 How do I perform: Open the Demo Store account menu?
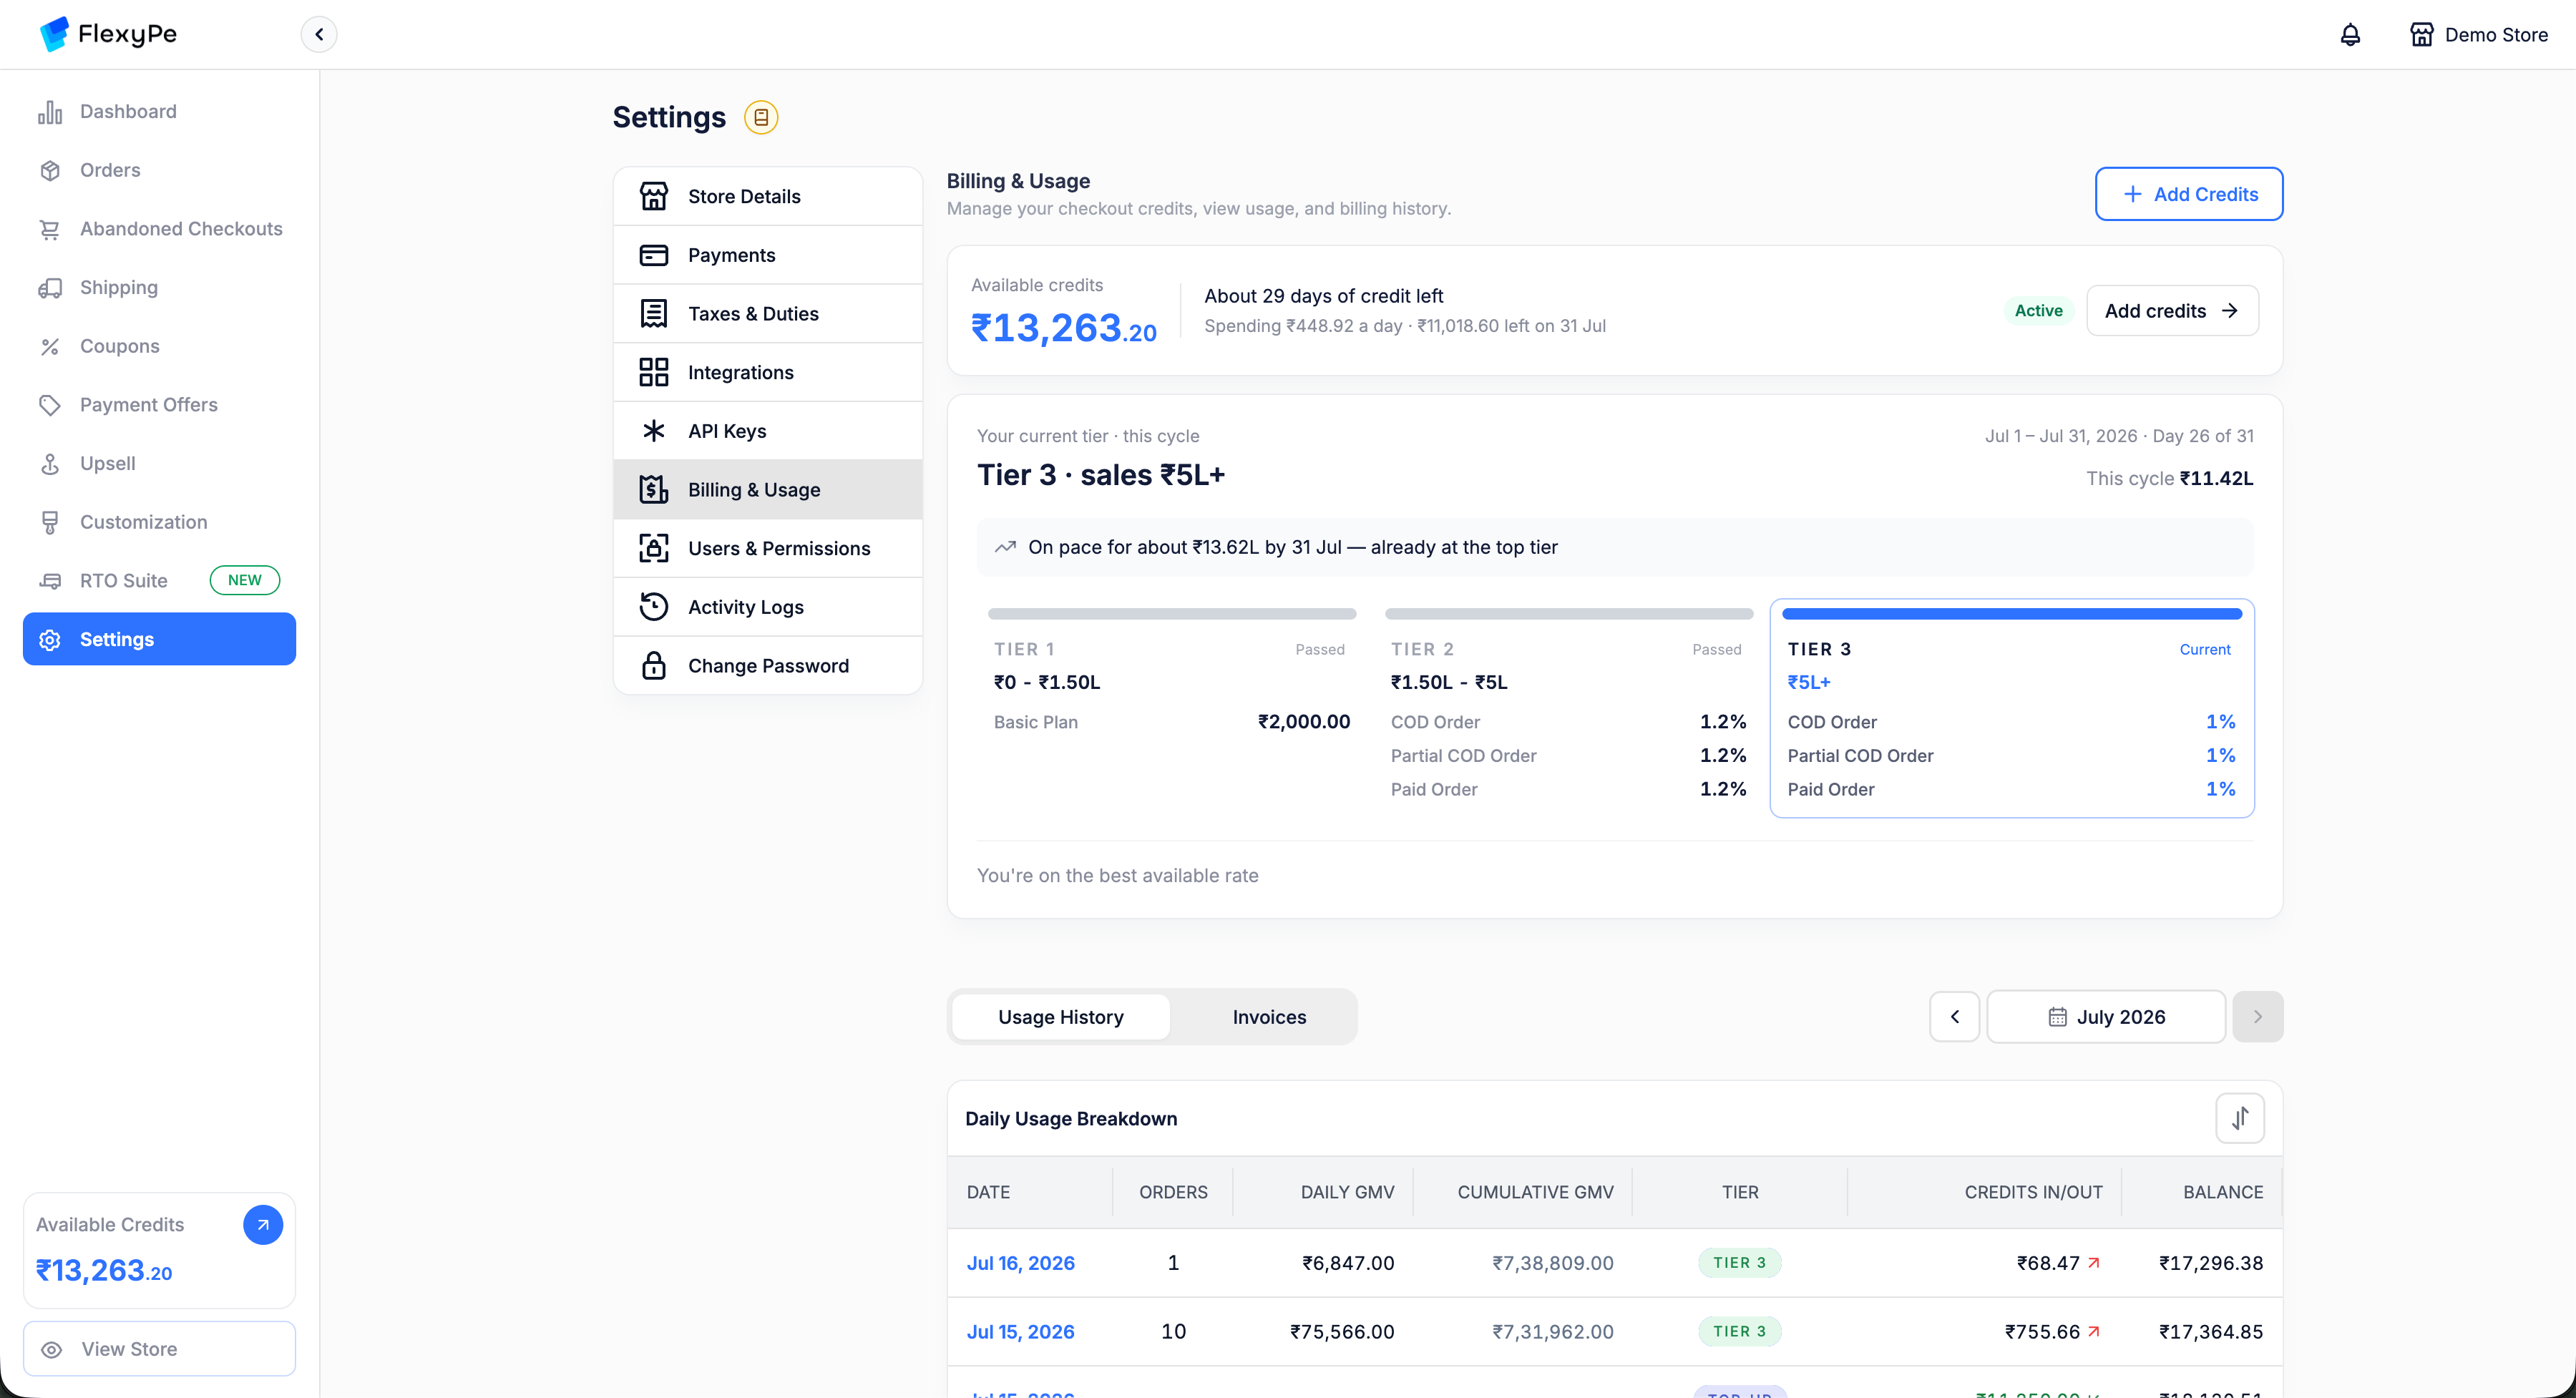(2478, 35)
